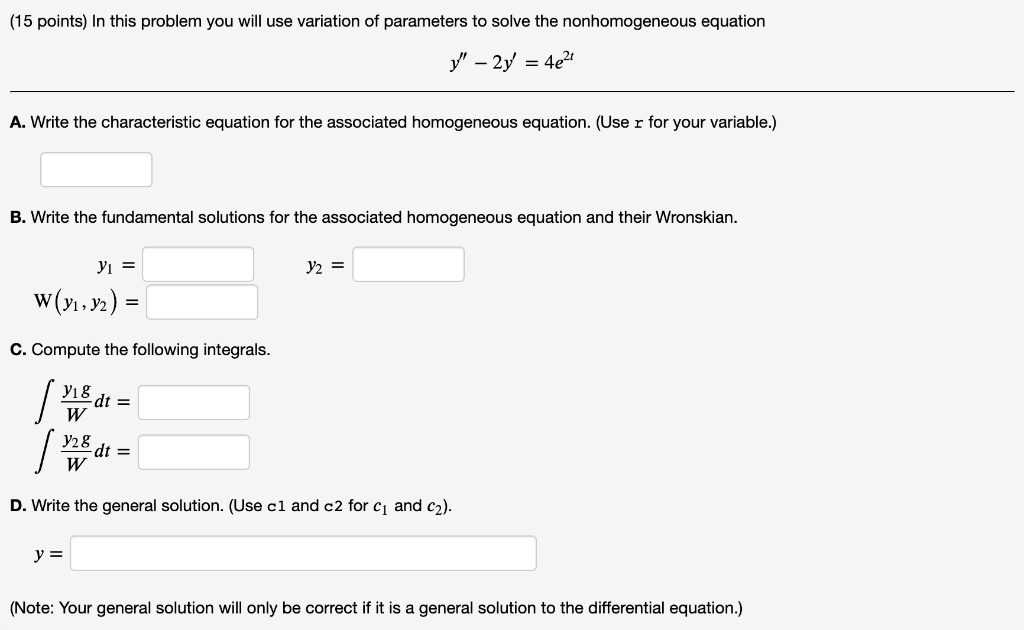Screen dimensions: 1024x630
Task: Click the 15 points problem statement
Action: pos(390,21)
